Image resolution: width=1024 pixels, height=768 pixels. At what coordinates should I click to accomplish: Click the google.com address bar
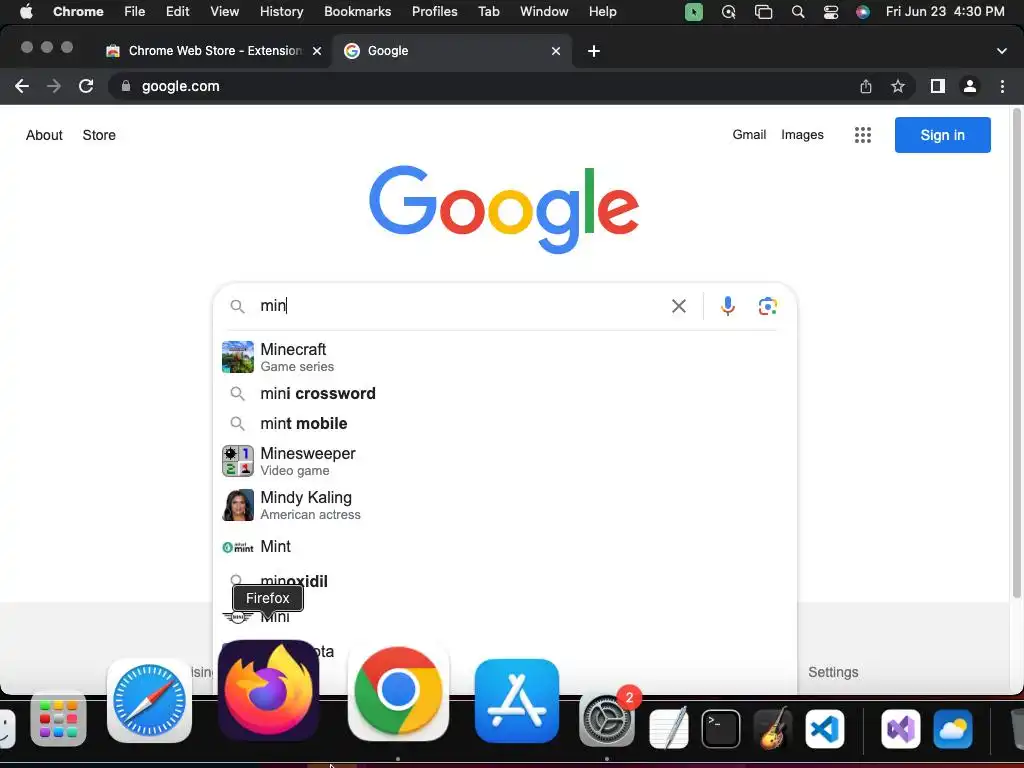point(483,86)
